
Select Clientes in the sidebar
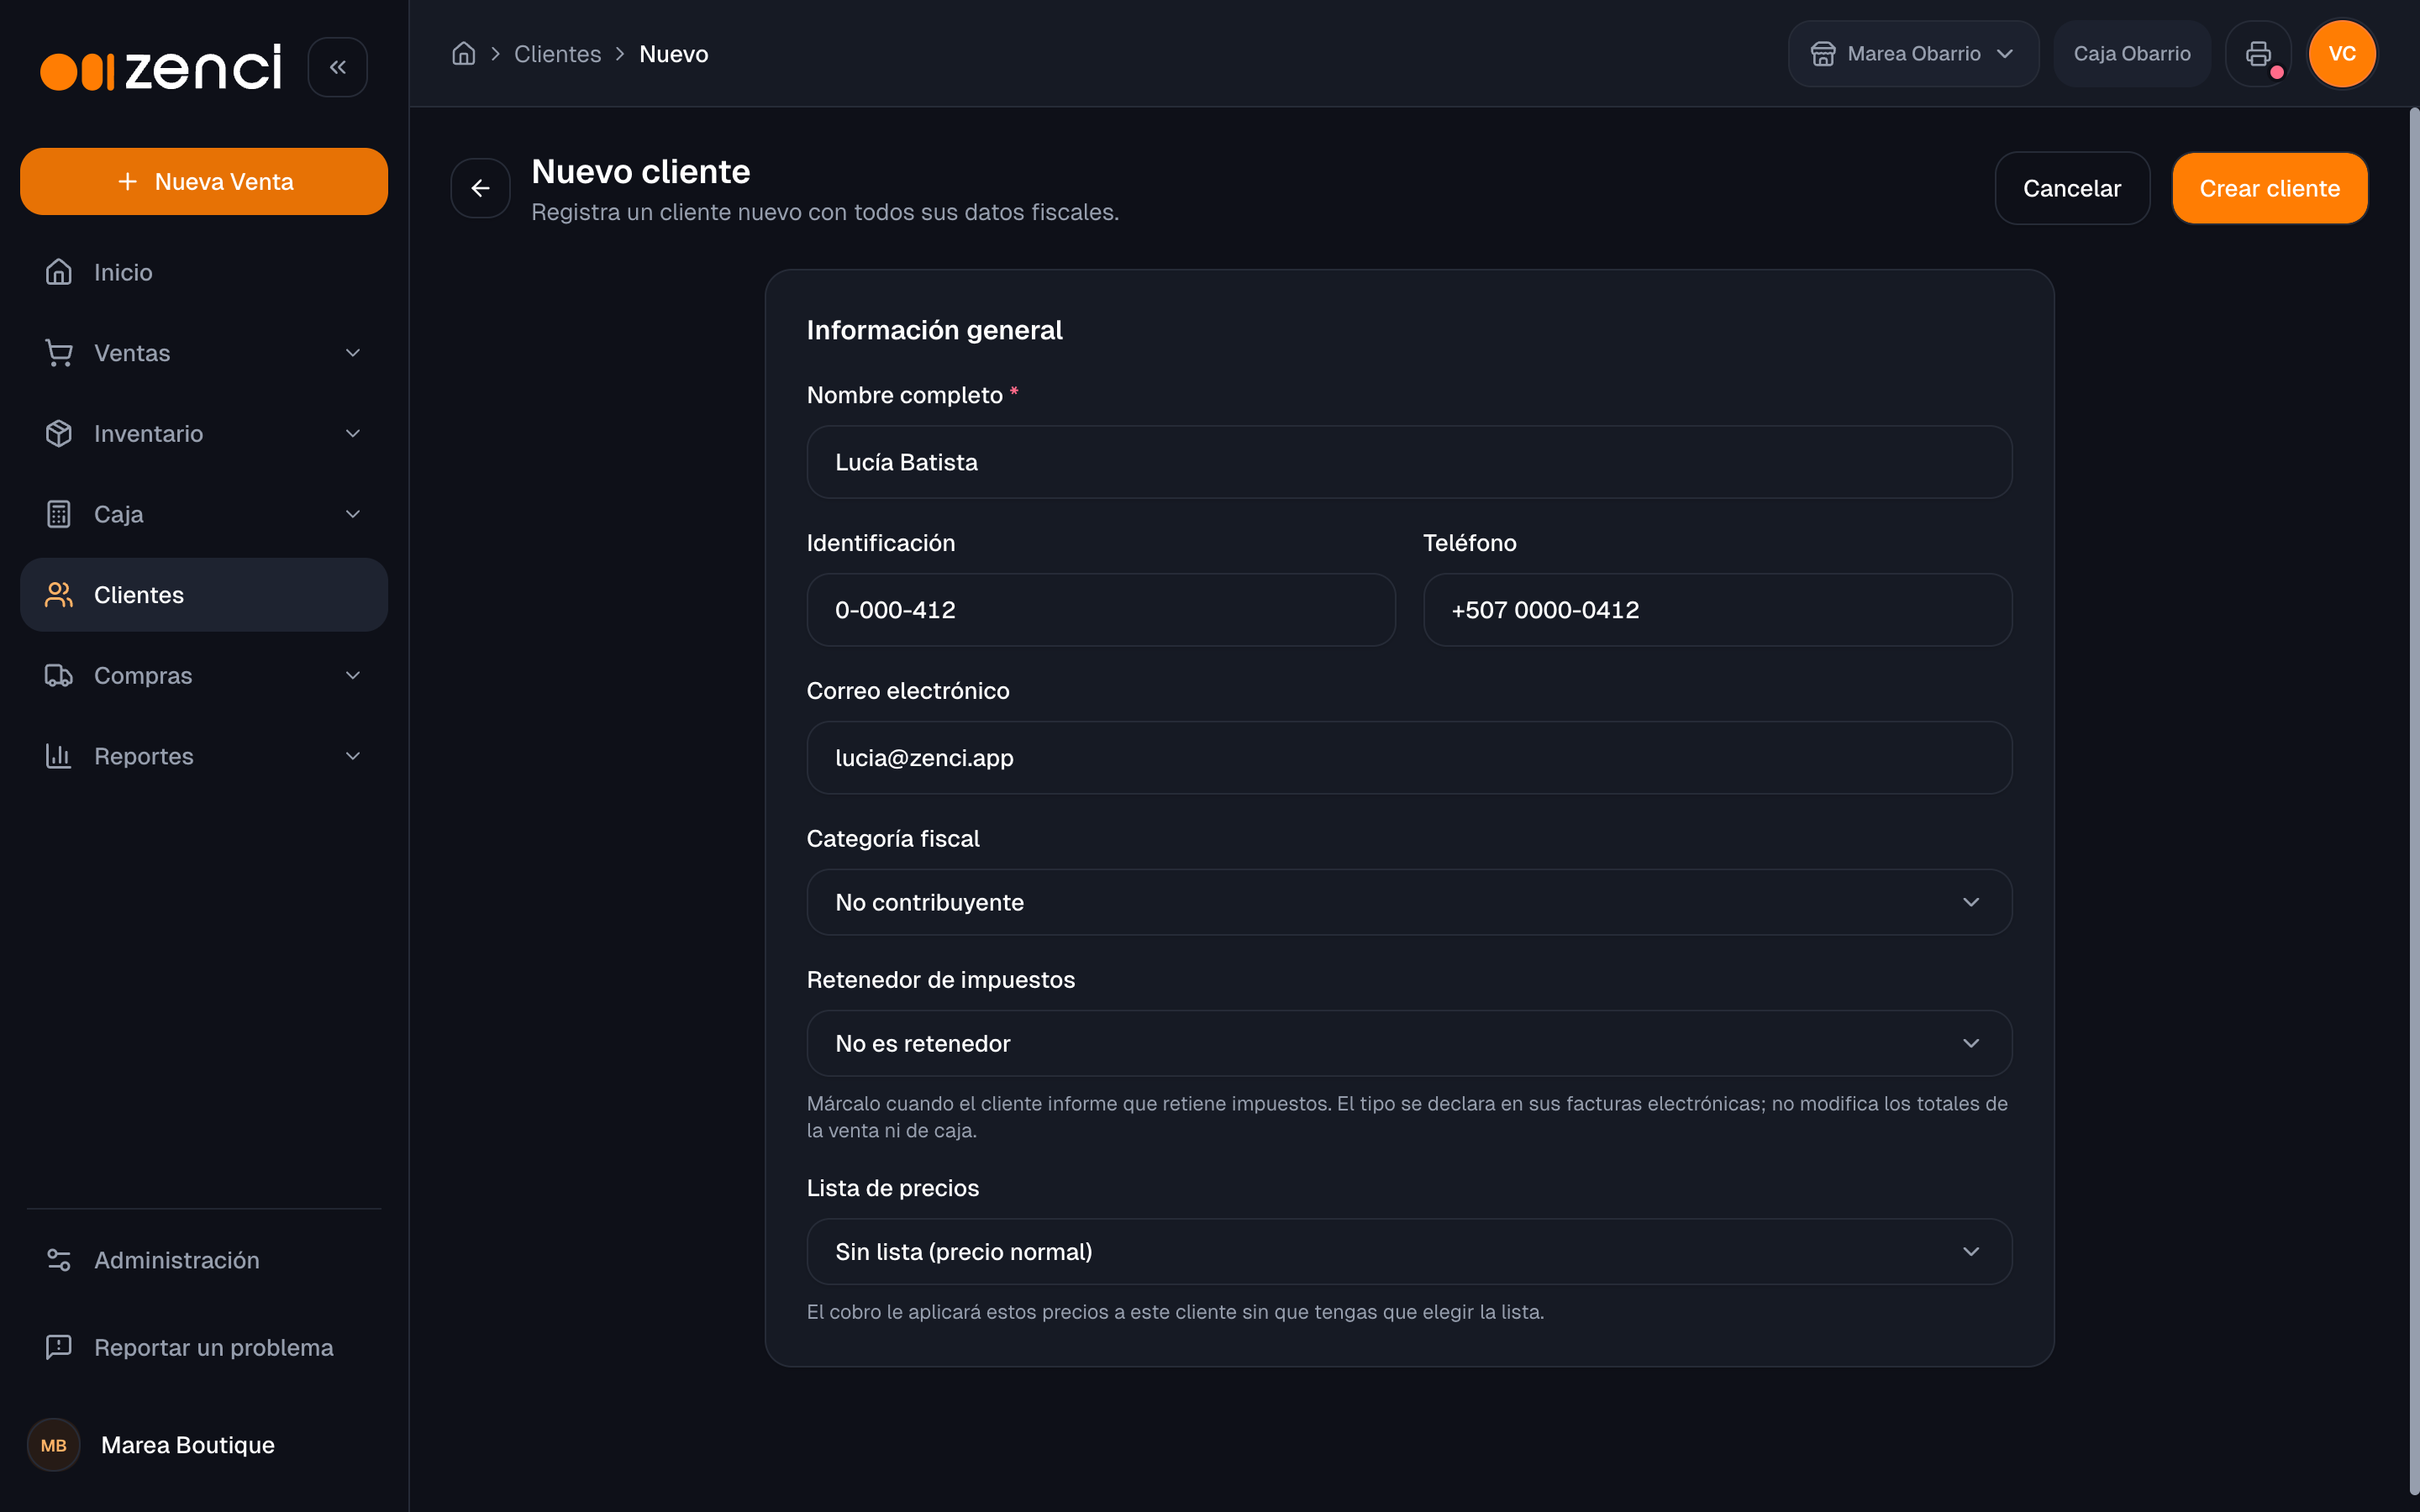[x=204, y=595]
